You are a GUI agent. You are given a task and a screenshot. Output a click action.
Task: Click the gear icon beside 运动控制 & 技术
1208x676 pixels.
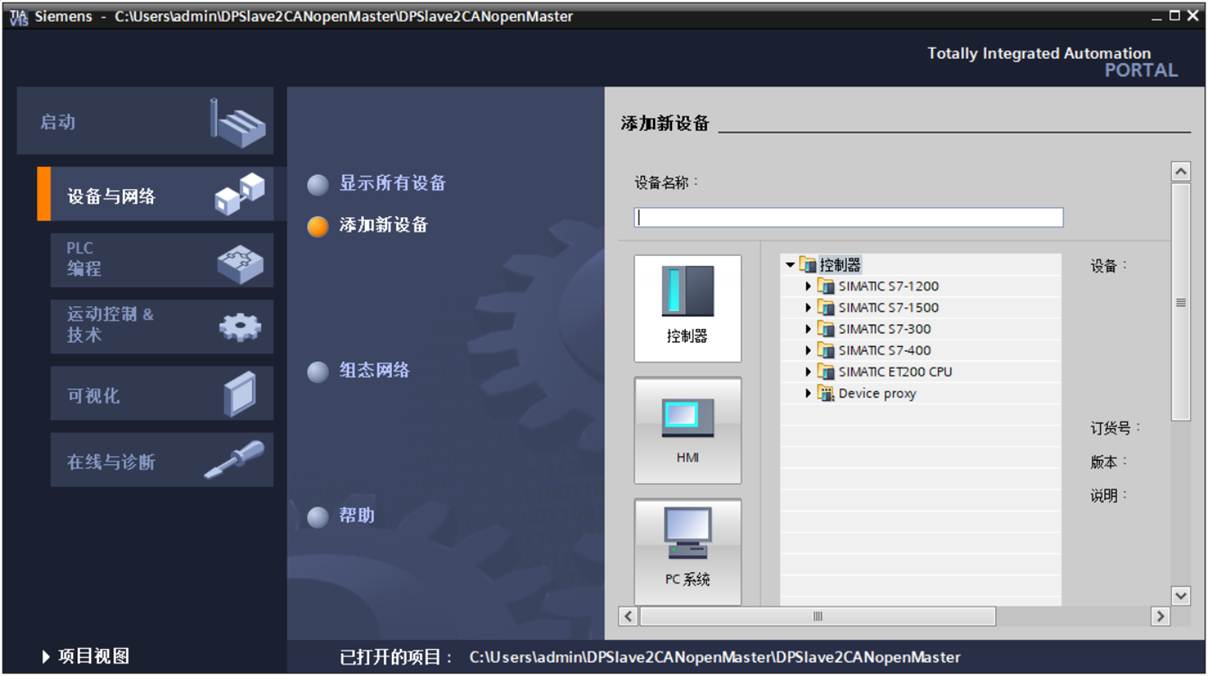pos(240,327)
